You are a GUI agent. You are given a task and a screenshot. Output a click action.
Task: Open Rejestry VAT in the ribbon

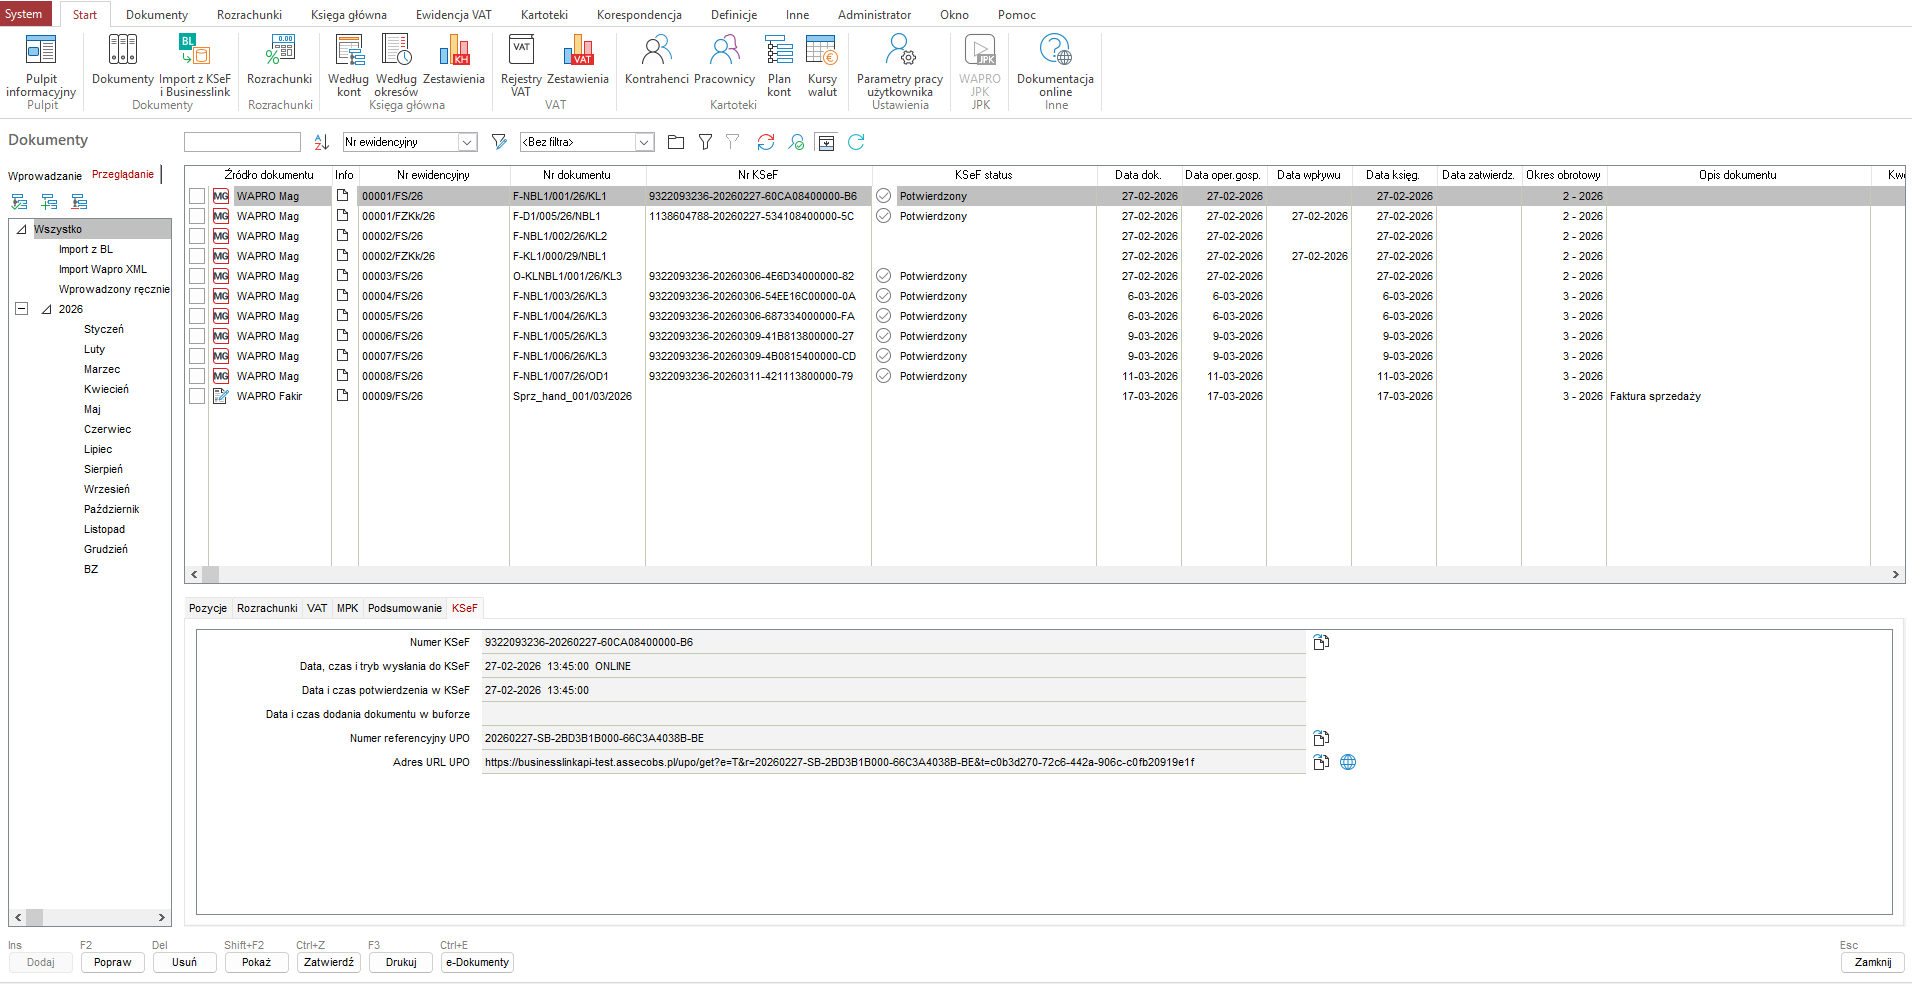(x=521, y=64)
